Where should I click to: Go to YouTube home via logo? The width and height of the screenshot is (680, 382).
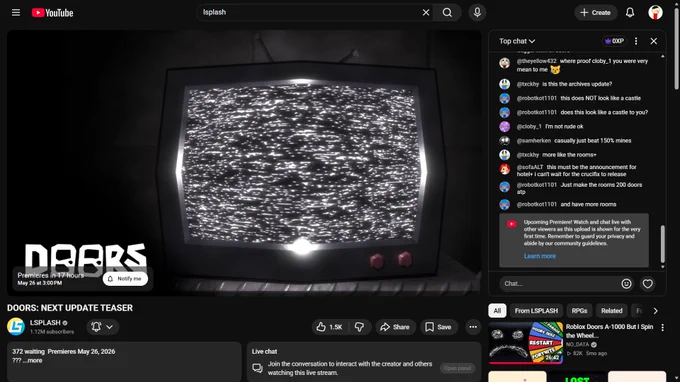click(52, 13)
